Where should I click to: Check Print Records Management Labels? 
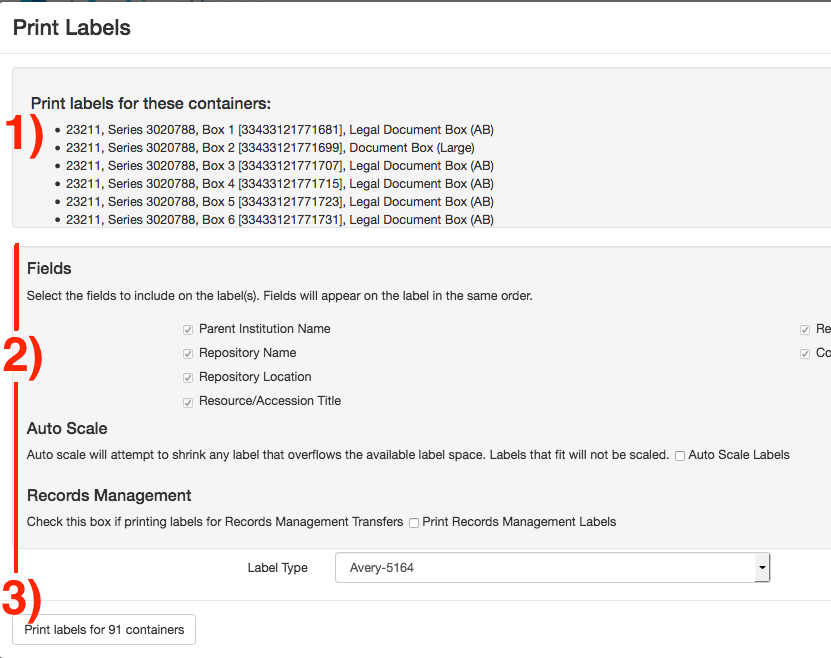[414, 523]
